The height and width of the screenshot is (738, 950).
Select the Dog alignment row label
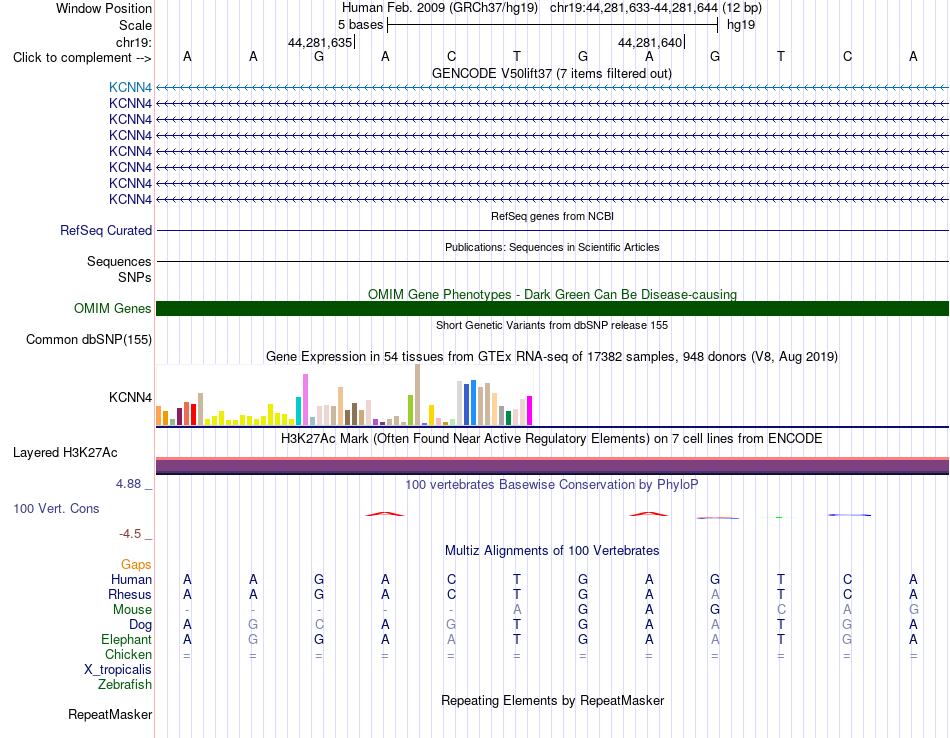click(x=140, y=625)
